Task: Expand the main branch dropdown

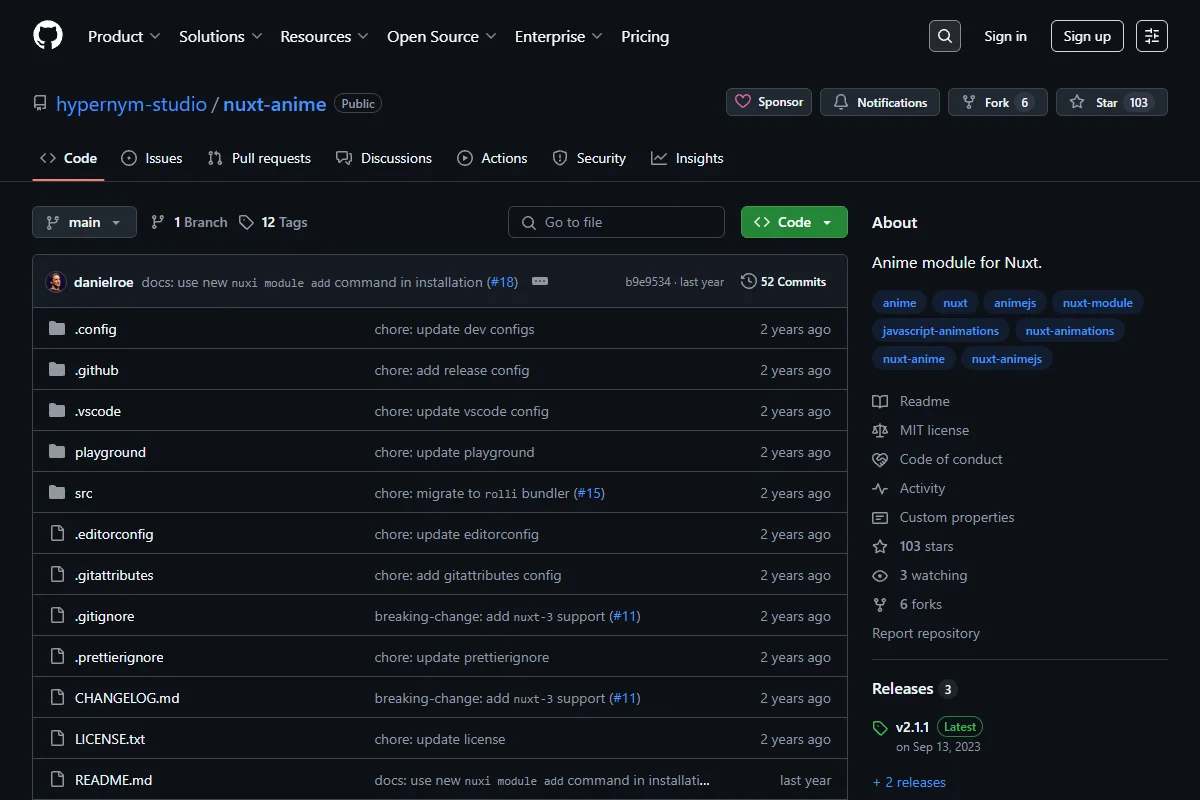Action: [84, 222]
